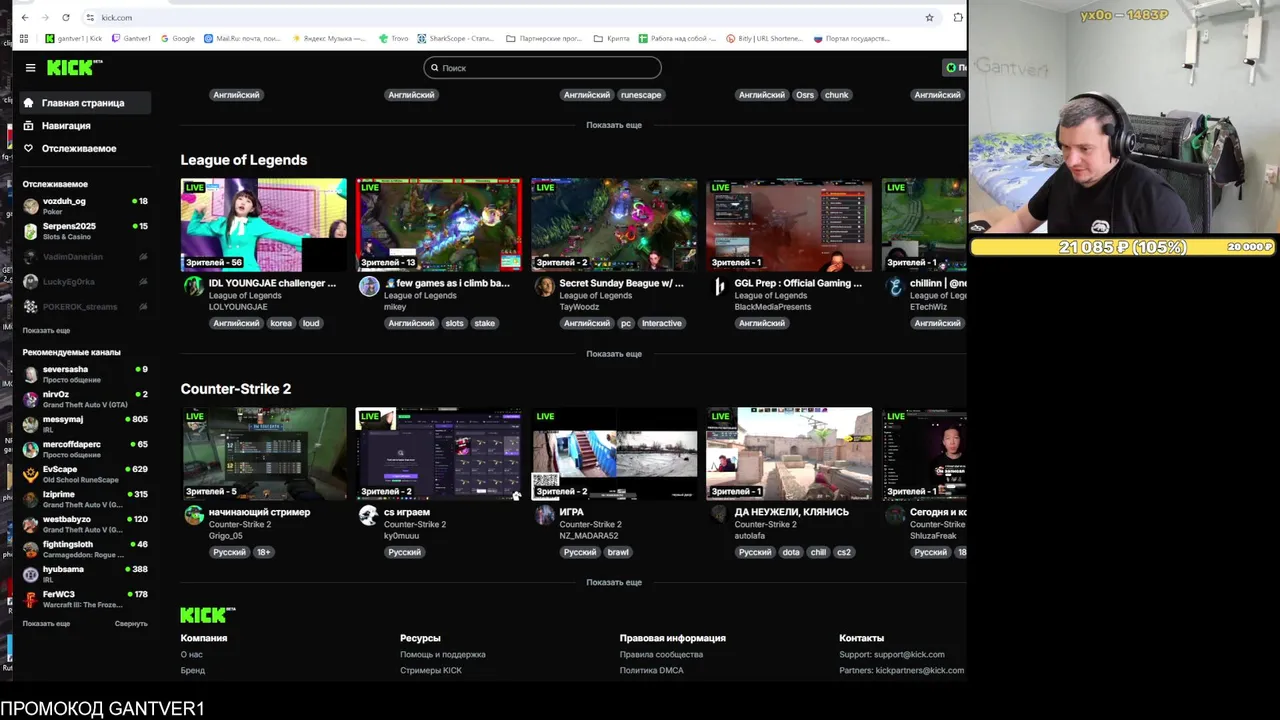
Task: Click FerWC3 channel avatar in sidebar
Action: click(x=31, y=599)
